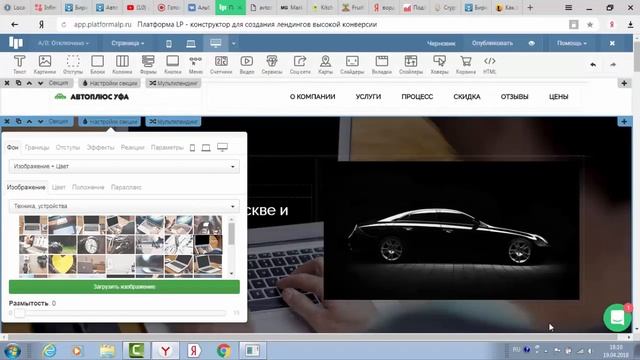This screenshot has height=360, width=640.
Task: Switch to the Фон tab
Action: click(13, 147)
